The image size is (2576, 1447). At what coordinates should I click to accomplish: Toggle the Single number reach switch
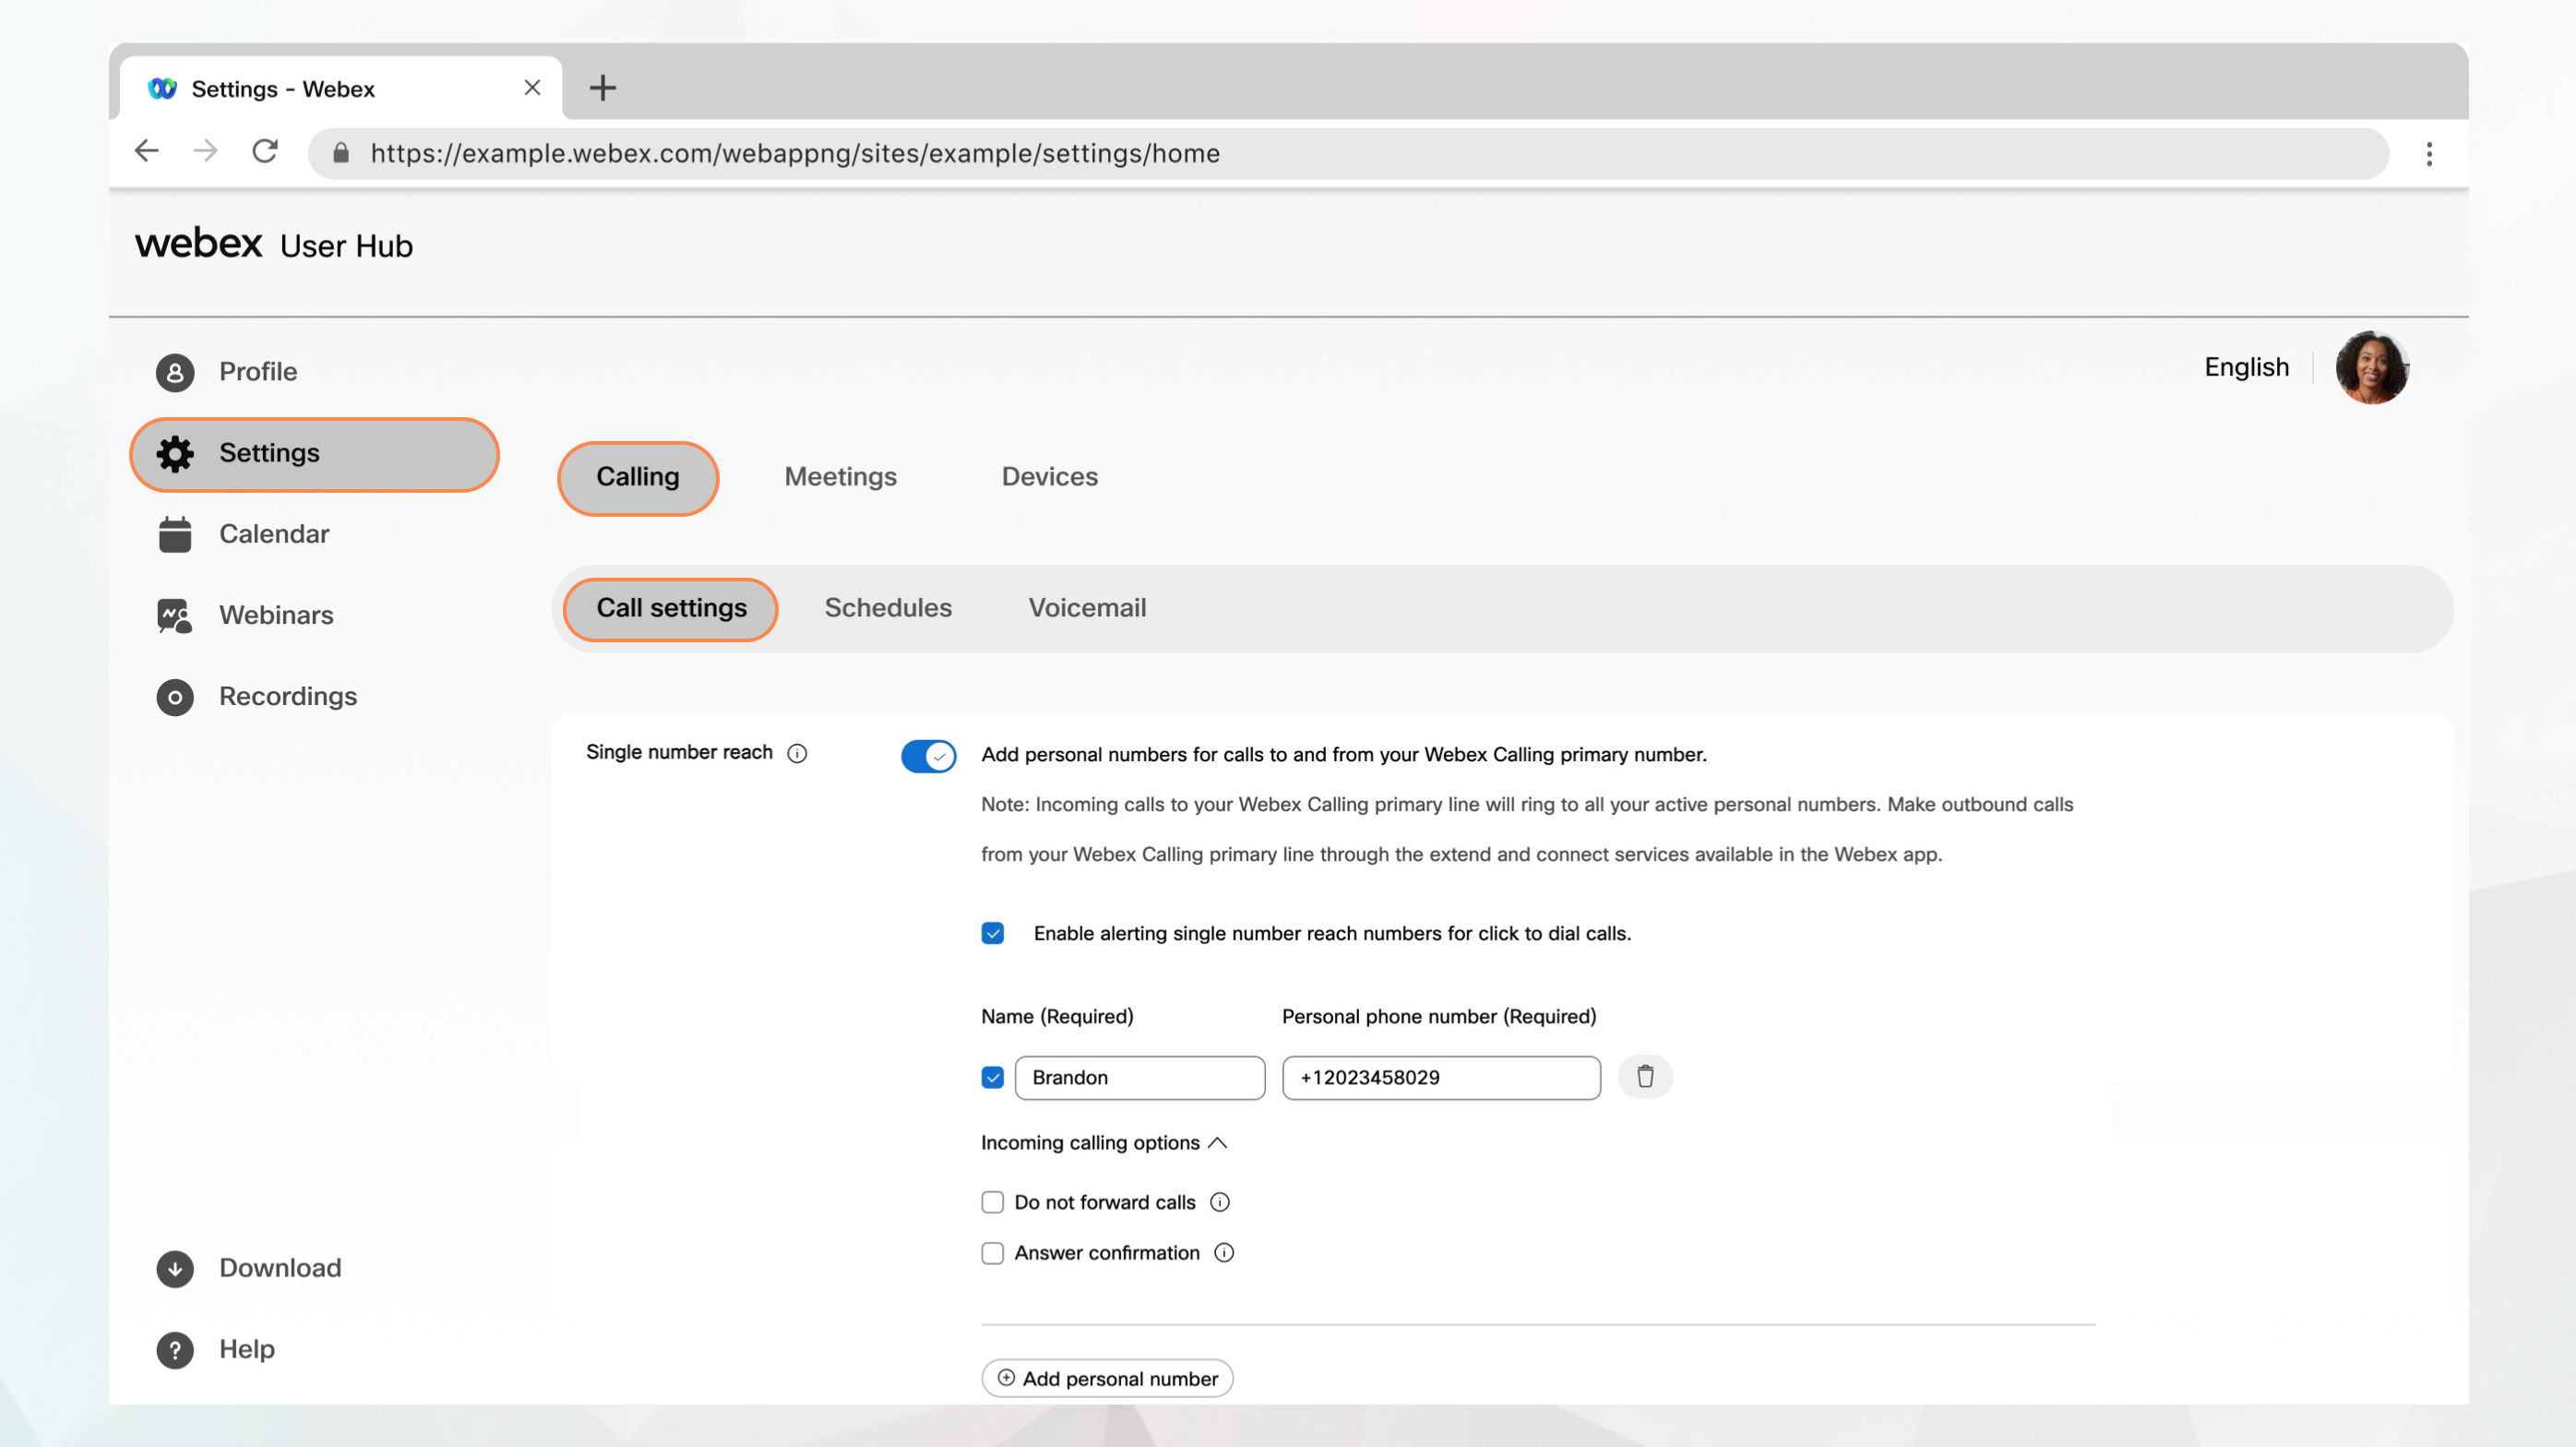[x=929, y=756]
